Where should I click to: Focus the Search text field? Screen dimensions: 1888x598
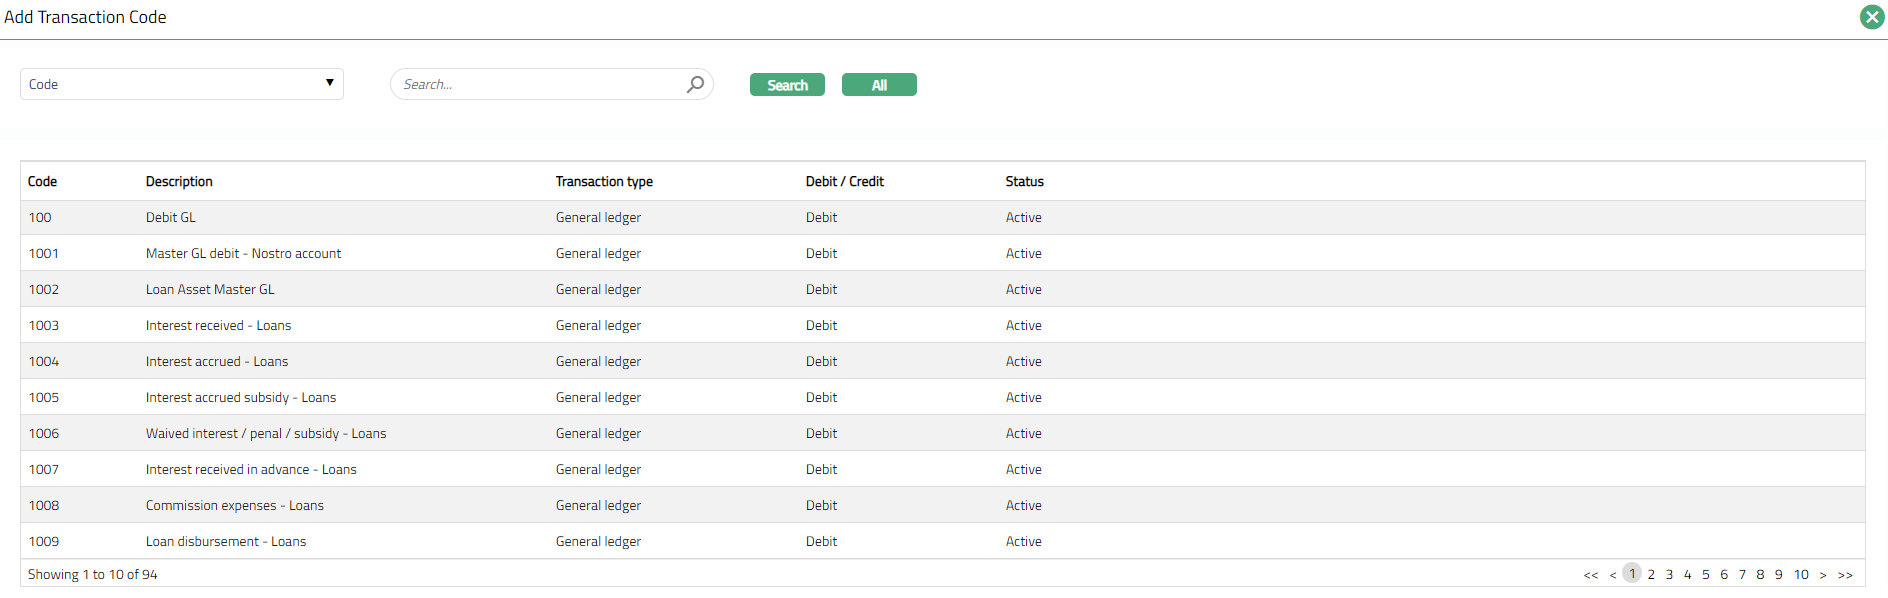(x=540, y=85)
